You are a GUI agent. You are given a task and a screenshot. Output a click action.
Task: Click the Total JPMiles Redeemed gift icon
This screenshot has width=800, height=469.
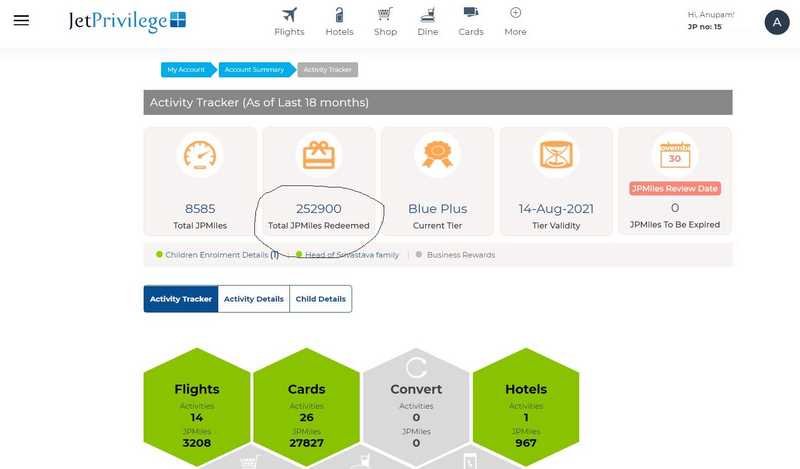click(319, 155)
